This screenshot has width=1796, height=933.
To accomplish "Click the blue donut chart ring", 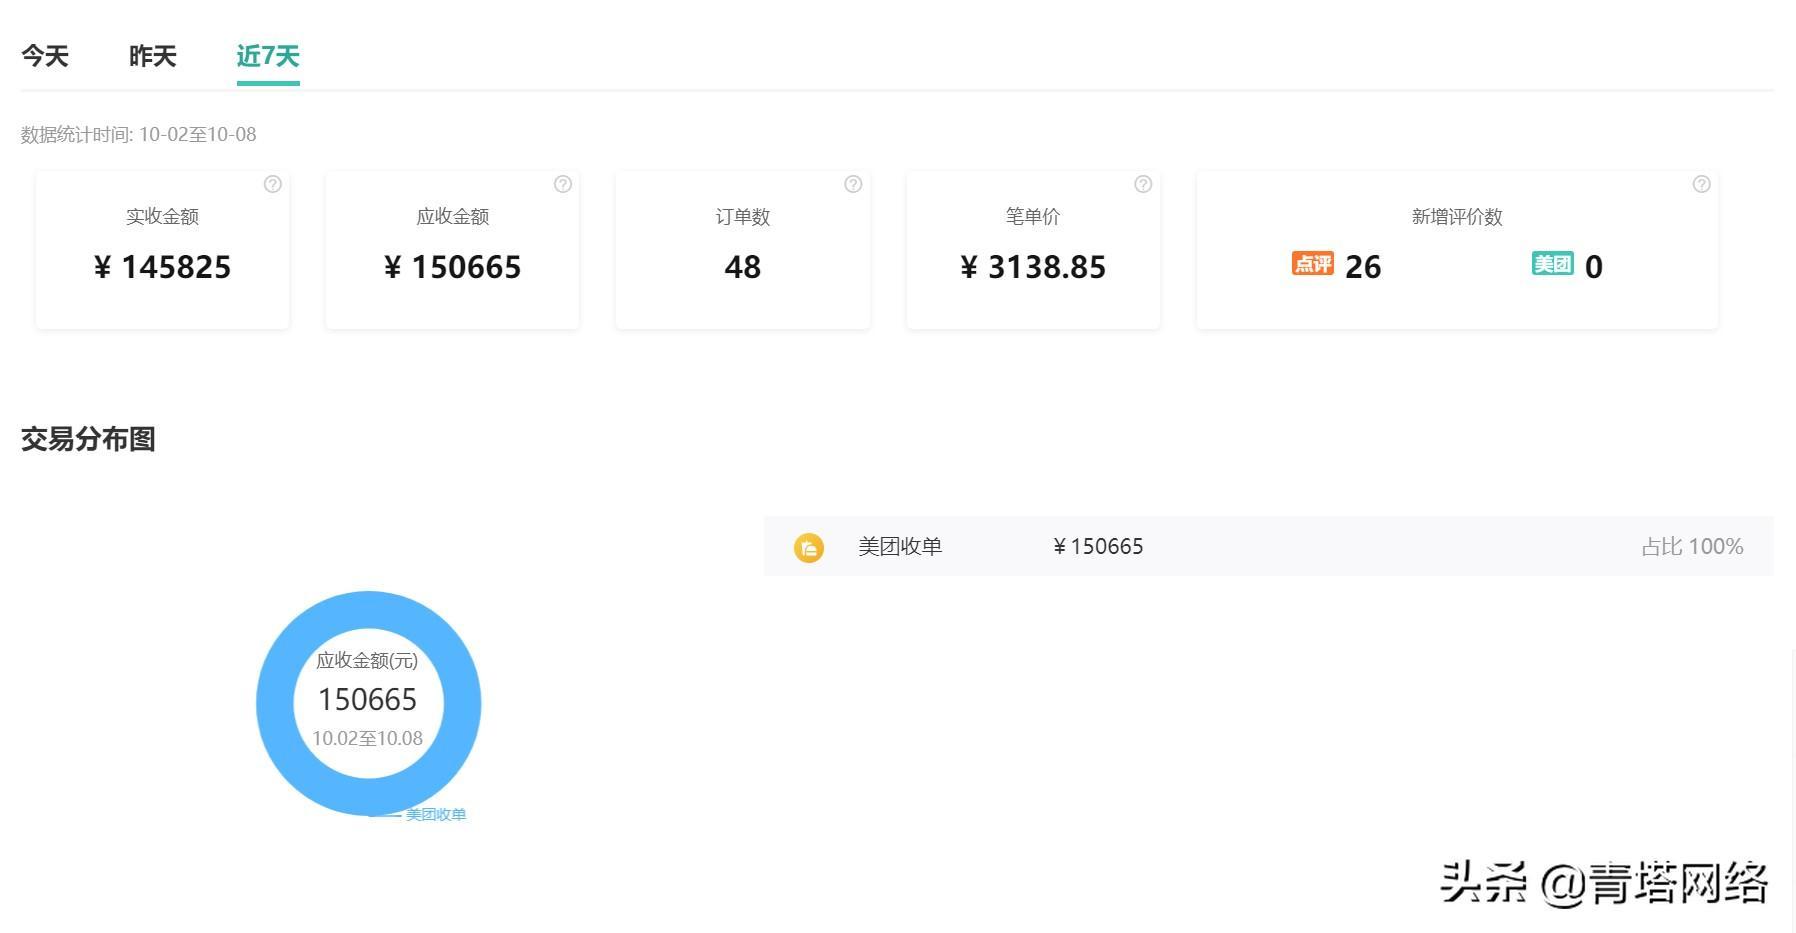I will coord(275,703).
